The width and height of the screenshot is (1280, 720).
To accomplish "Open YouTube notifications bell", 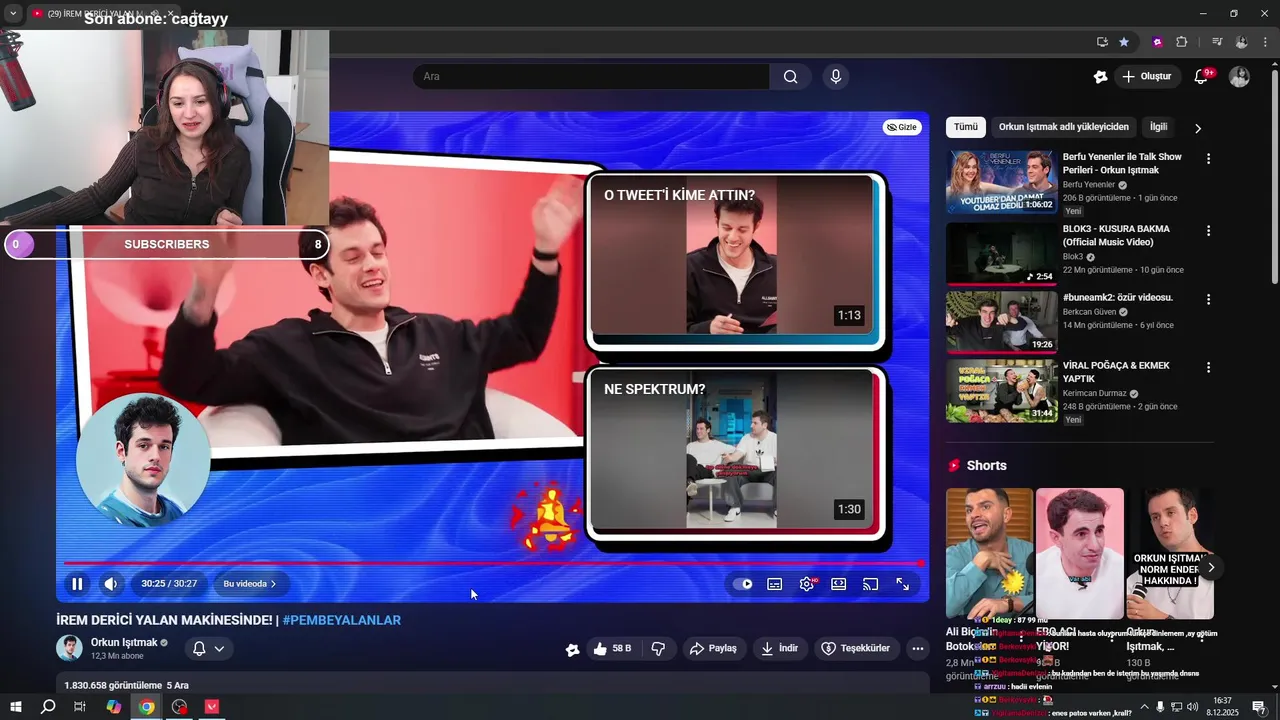I will [1202, 77].
